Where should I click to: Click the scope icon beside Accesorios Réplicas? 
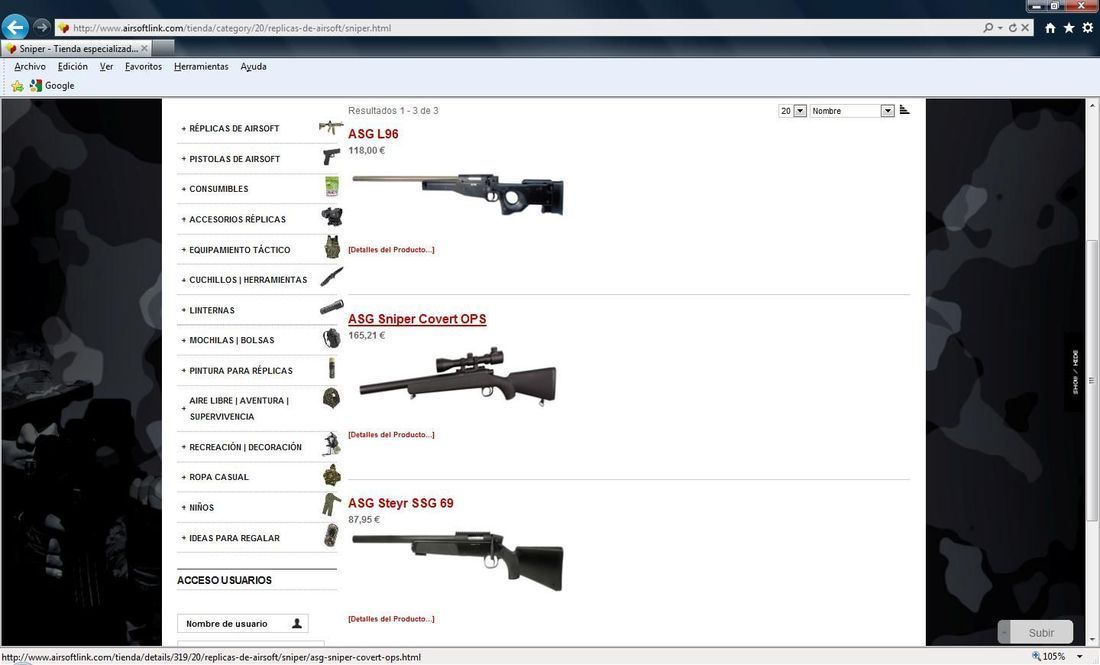[332, 216]
